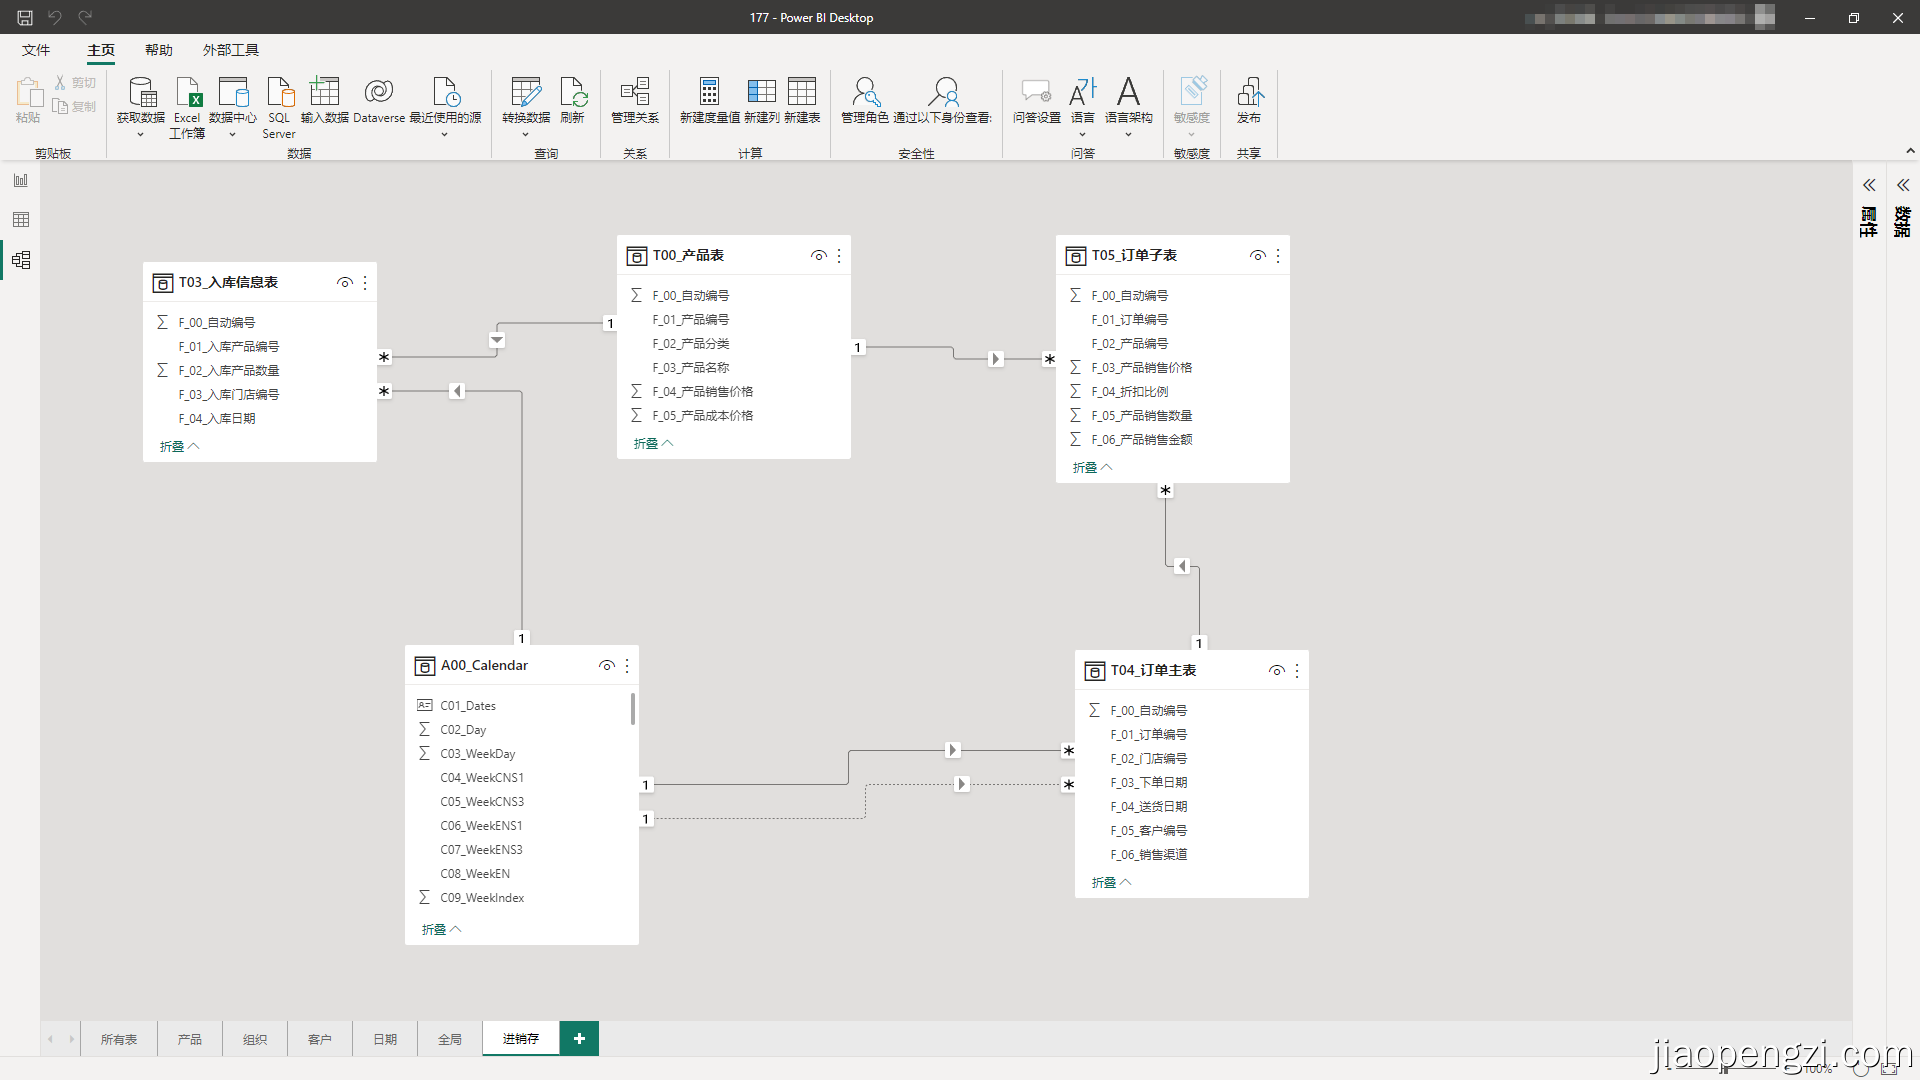Viewport: 1920px width, 1080px height.
Task: Expand the data (数据) pane chevron
Action: tap(1903, 185)
